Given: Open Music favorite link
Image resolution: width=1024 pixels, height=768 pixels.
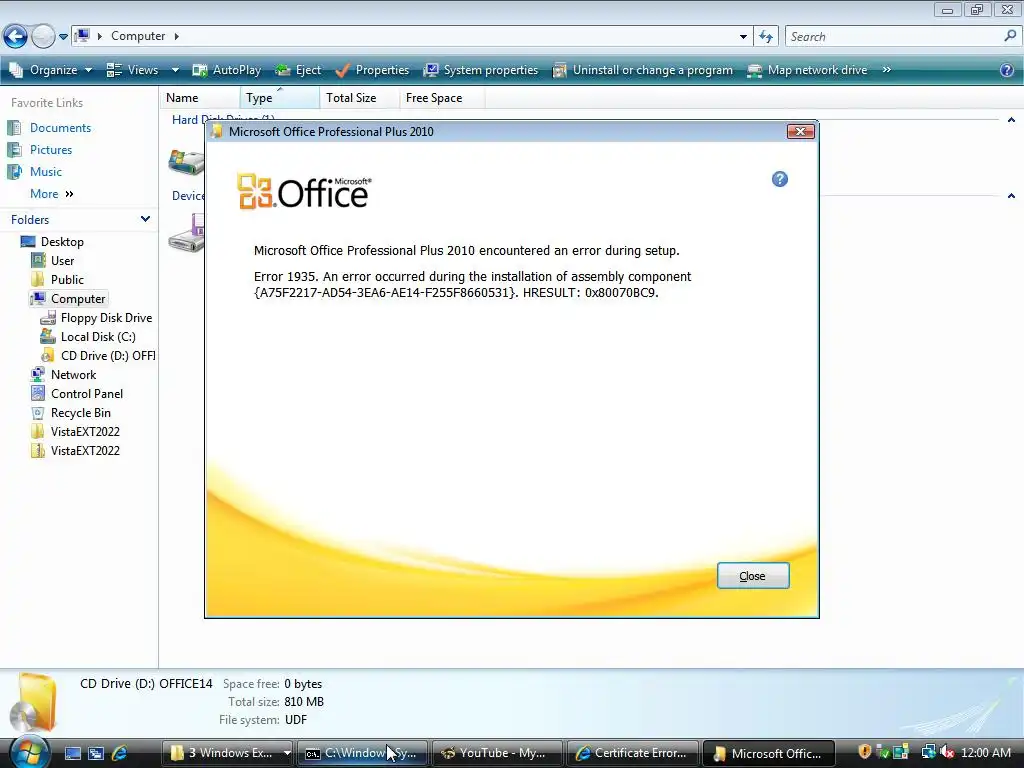Looking at the screenshot, I should coord(46,172).
